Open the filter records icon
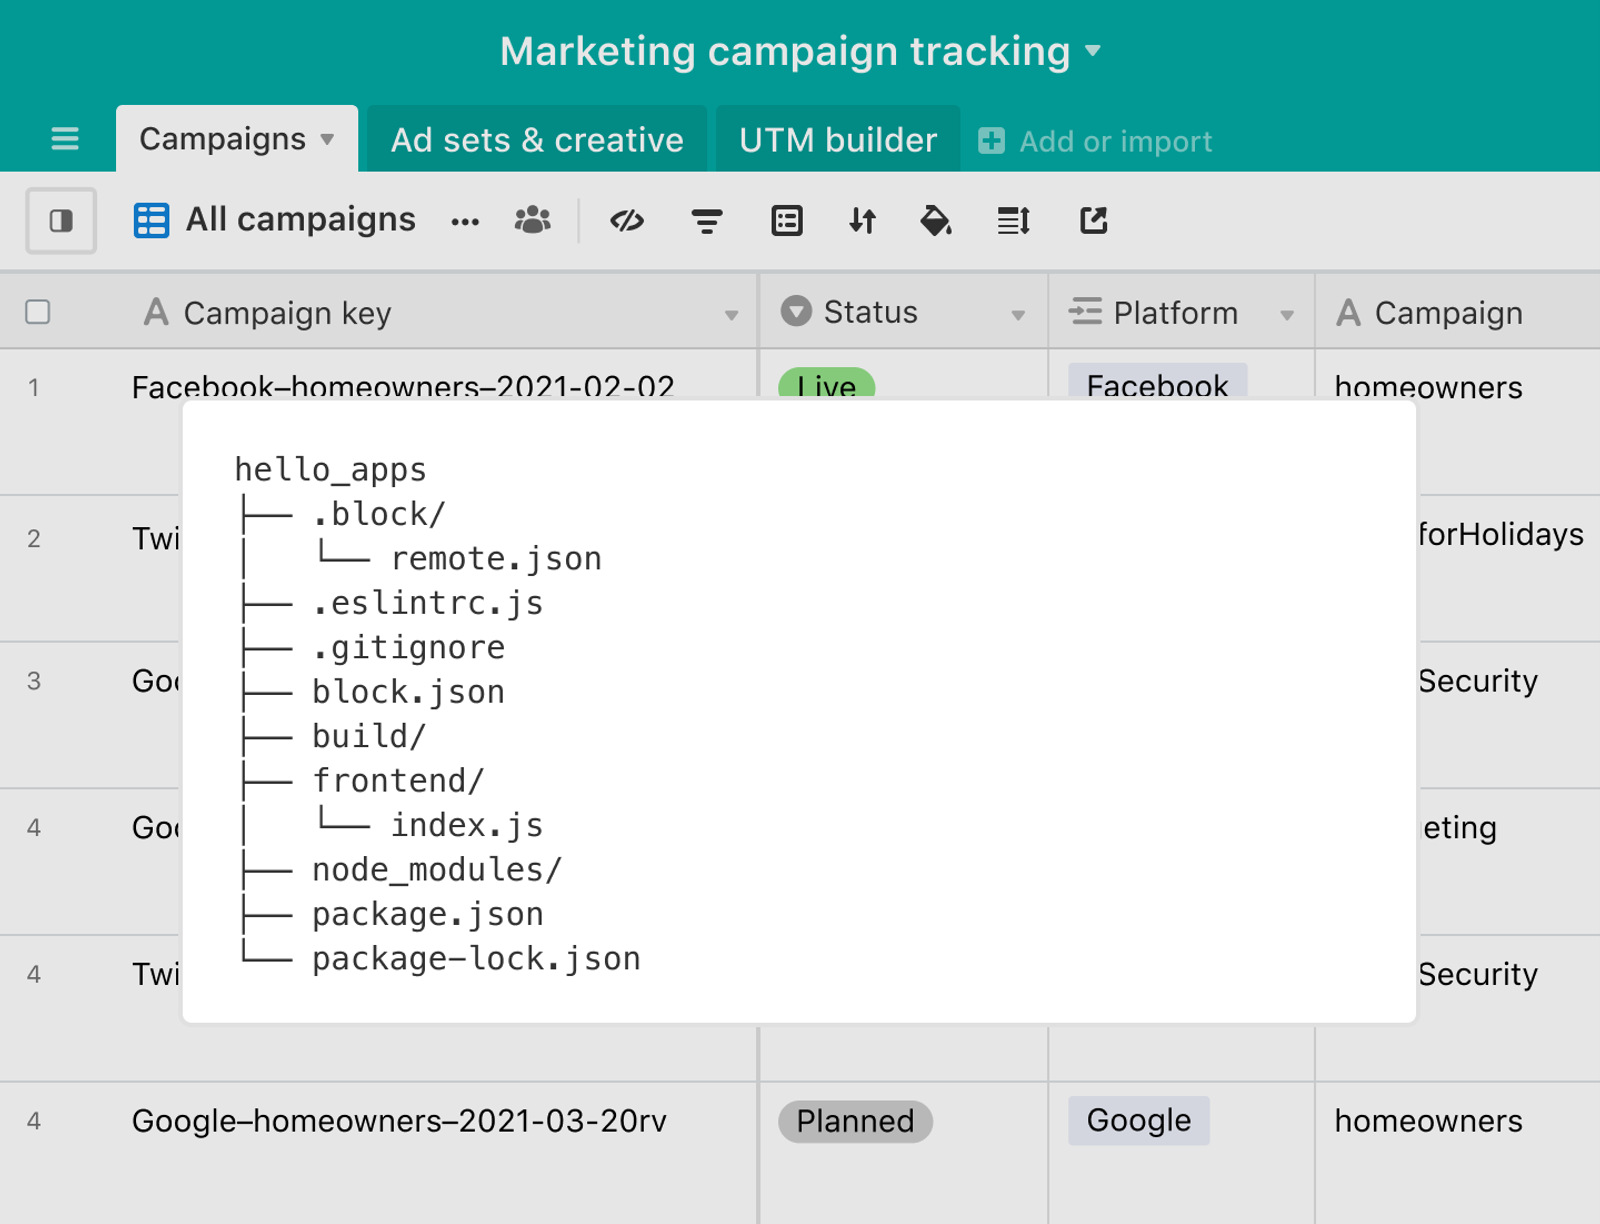Image resolution: width=1600 pixels, height=1224 pixels. [707, 221]
